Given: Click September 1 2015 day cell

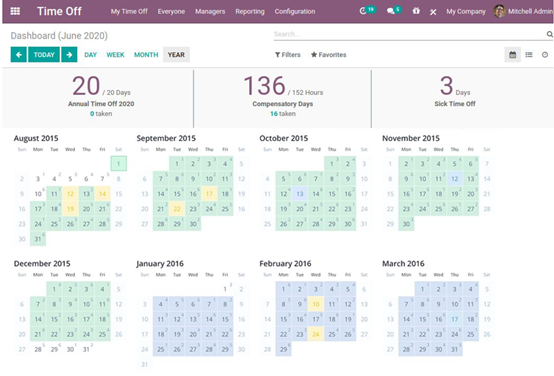Looking at the screenshot, I should (x=177, y=164).
